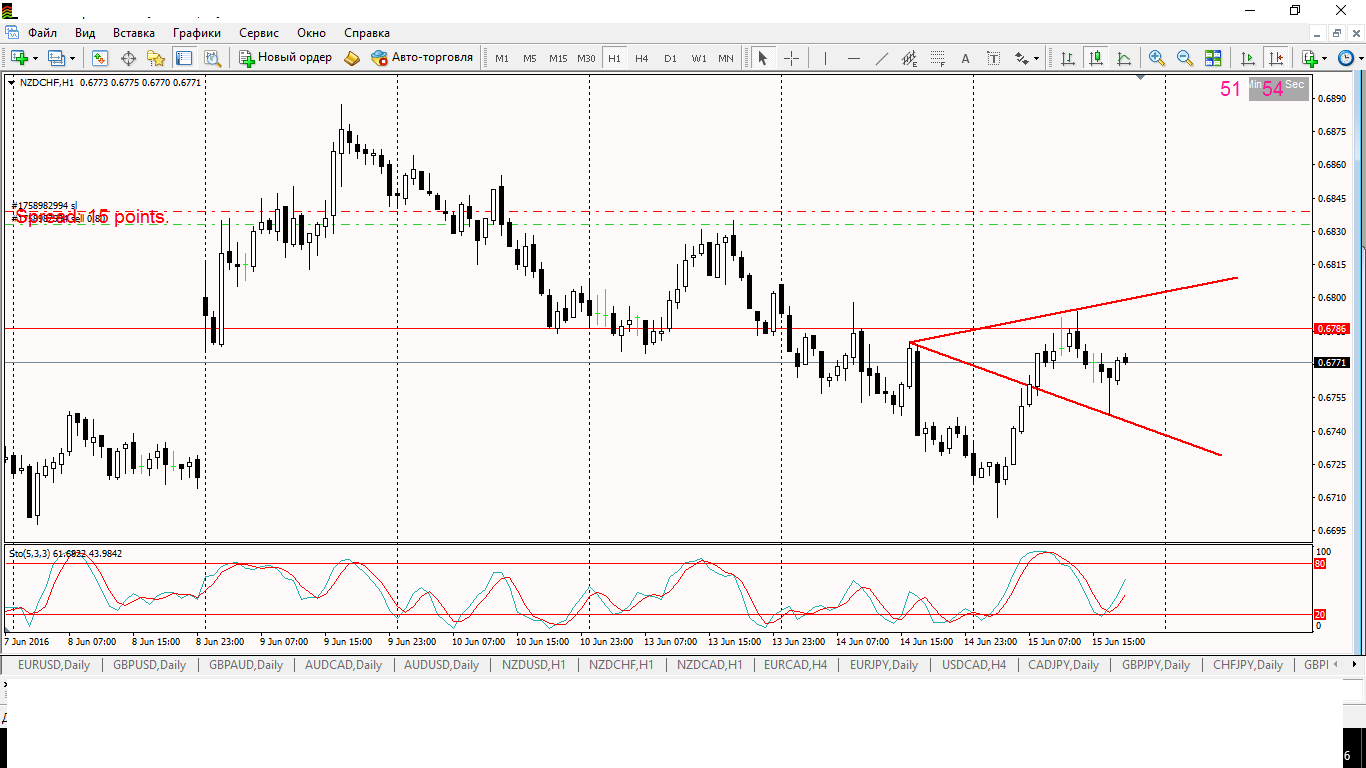Expand the Profiles dropdown arrow
This screenshot has height=768, width=1366.
coord(72,58)
